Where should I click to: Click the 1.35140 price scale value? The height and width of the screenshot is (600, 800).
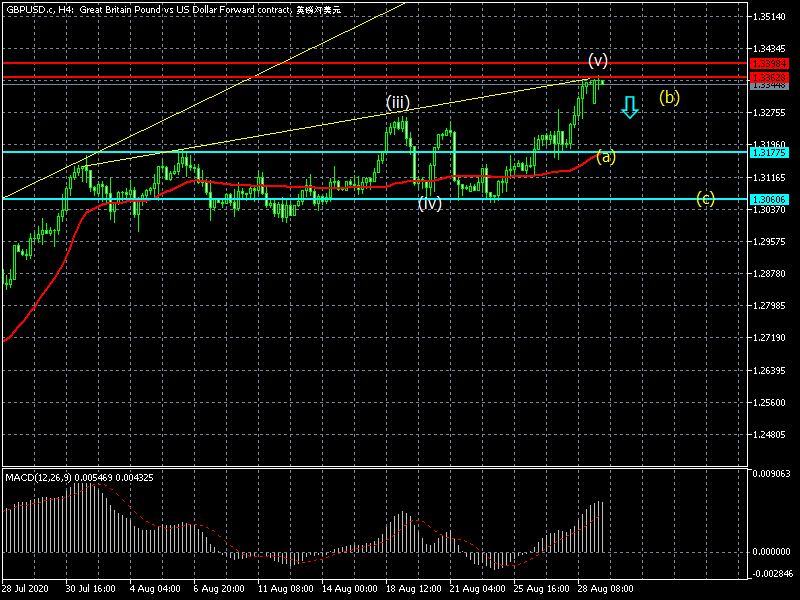(769, 16)
